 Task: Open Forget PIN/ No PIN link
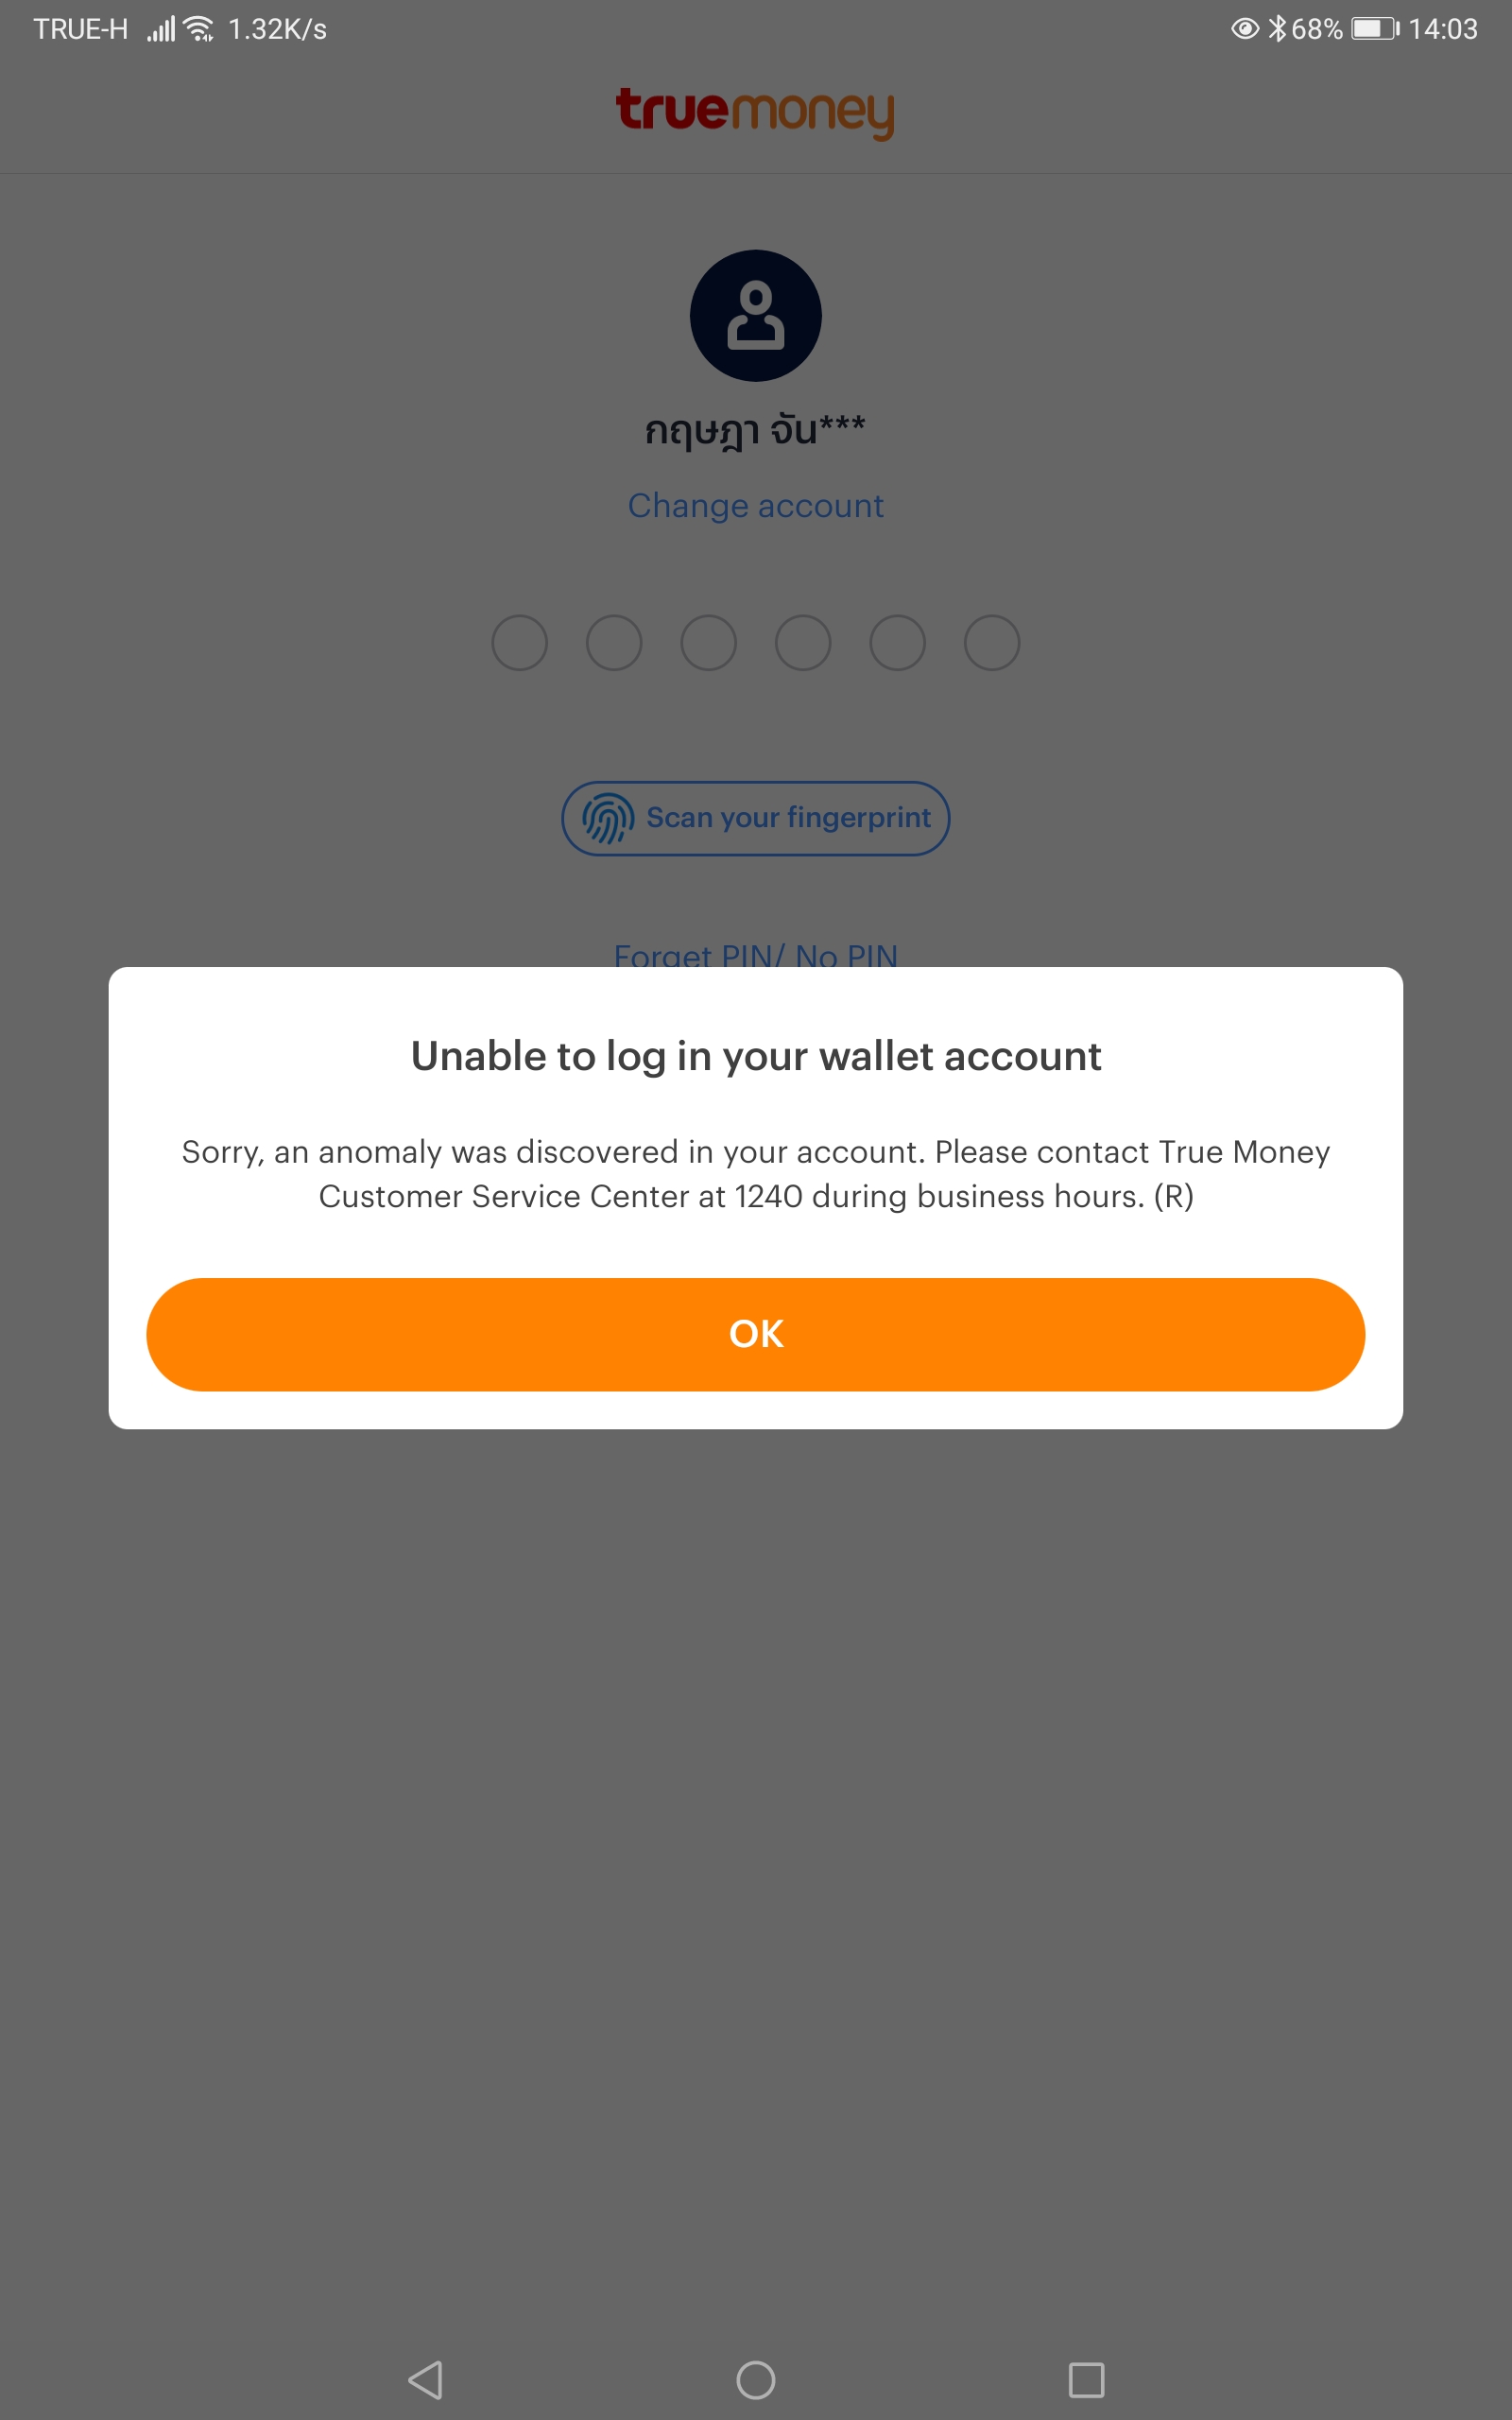[755, 954]
